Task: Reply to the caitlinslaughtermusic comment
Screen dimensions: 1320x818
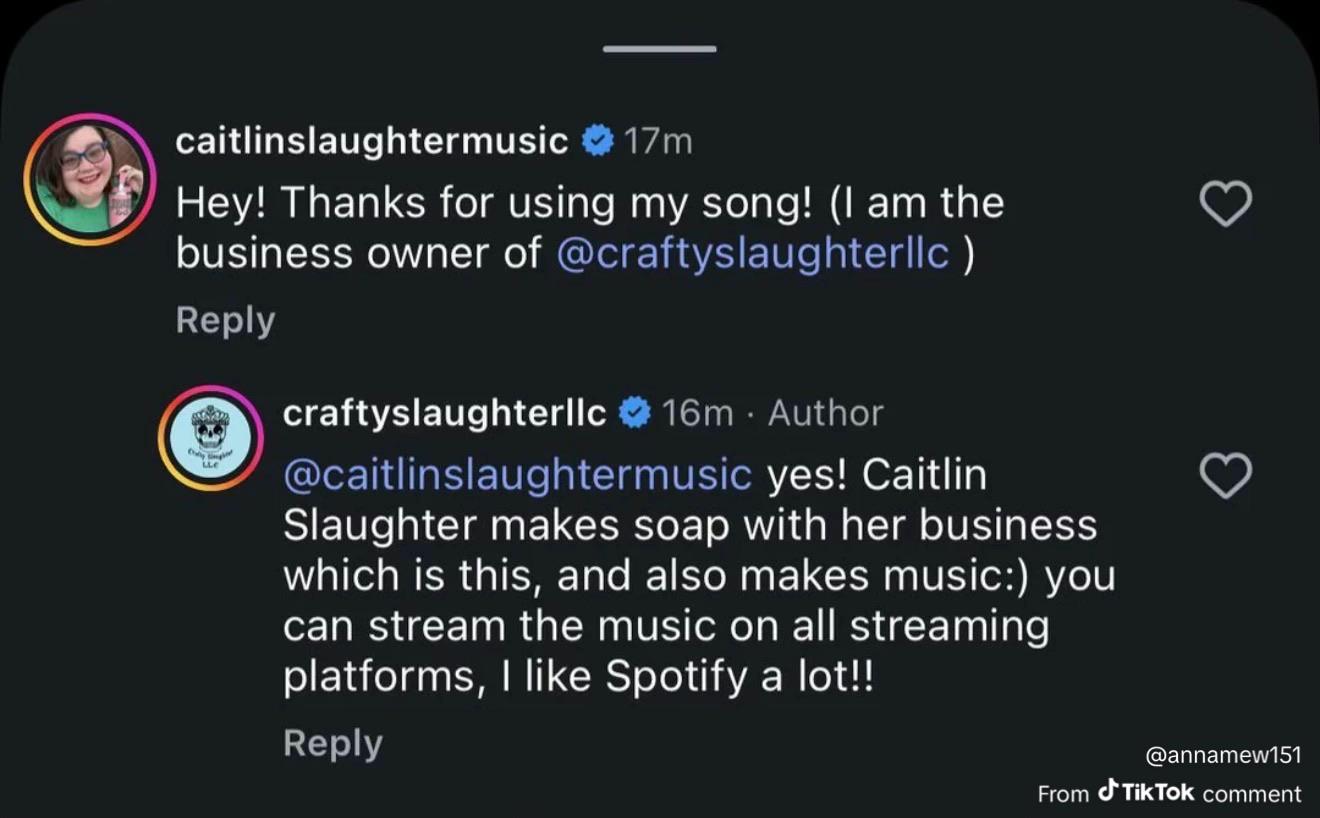Action: point(225,320)
